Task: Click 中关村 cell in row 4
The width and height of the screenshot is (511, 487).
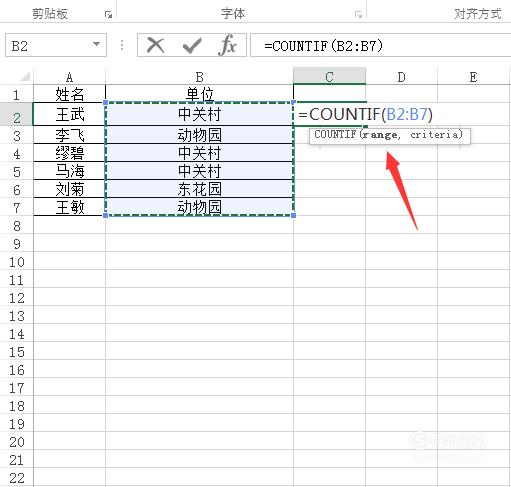Action: click(199, 153)
